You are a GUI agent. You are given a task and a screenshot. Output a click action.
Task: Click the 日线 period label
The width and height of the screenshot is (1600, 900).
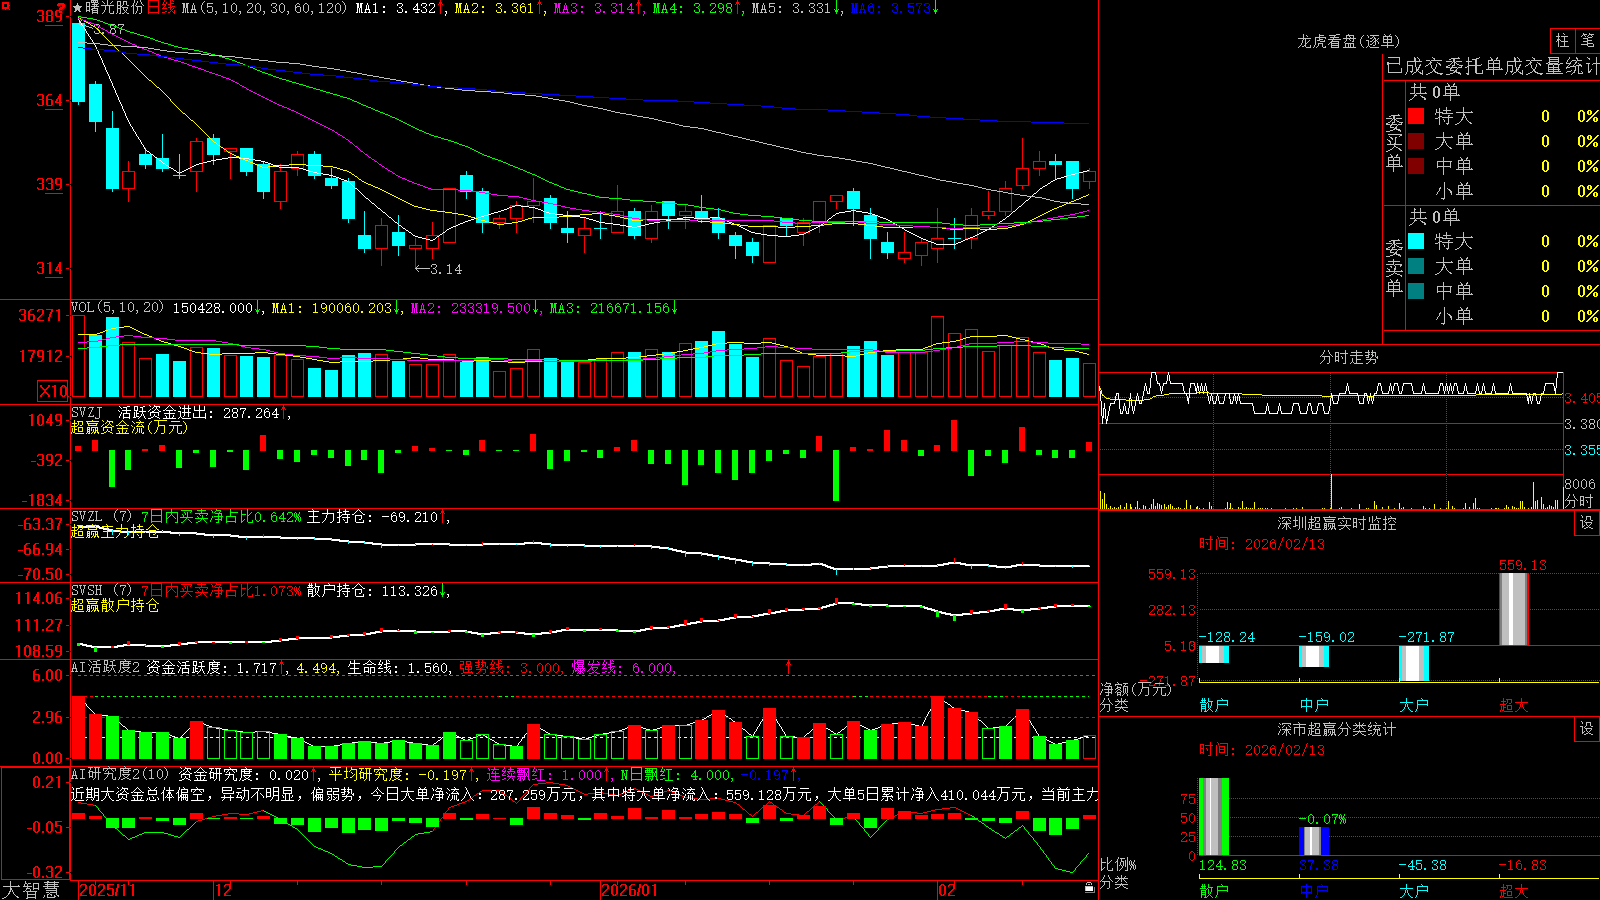(x=161, y=8)
